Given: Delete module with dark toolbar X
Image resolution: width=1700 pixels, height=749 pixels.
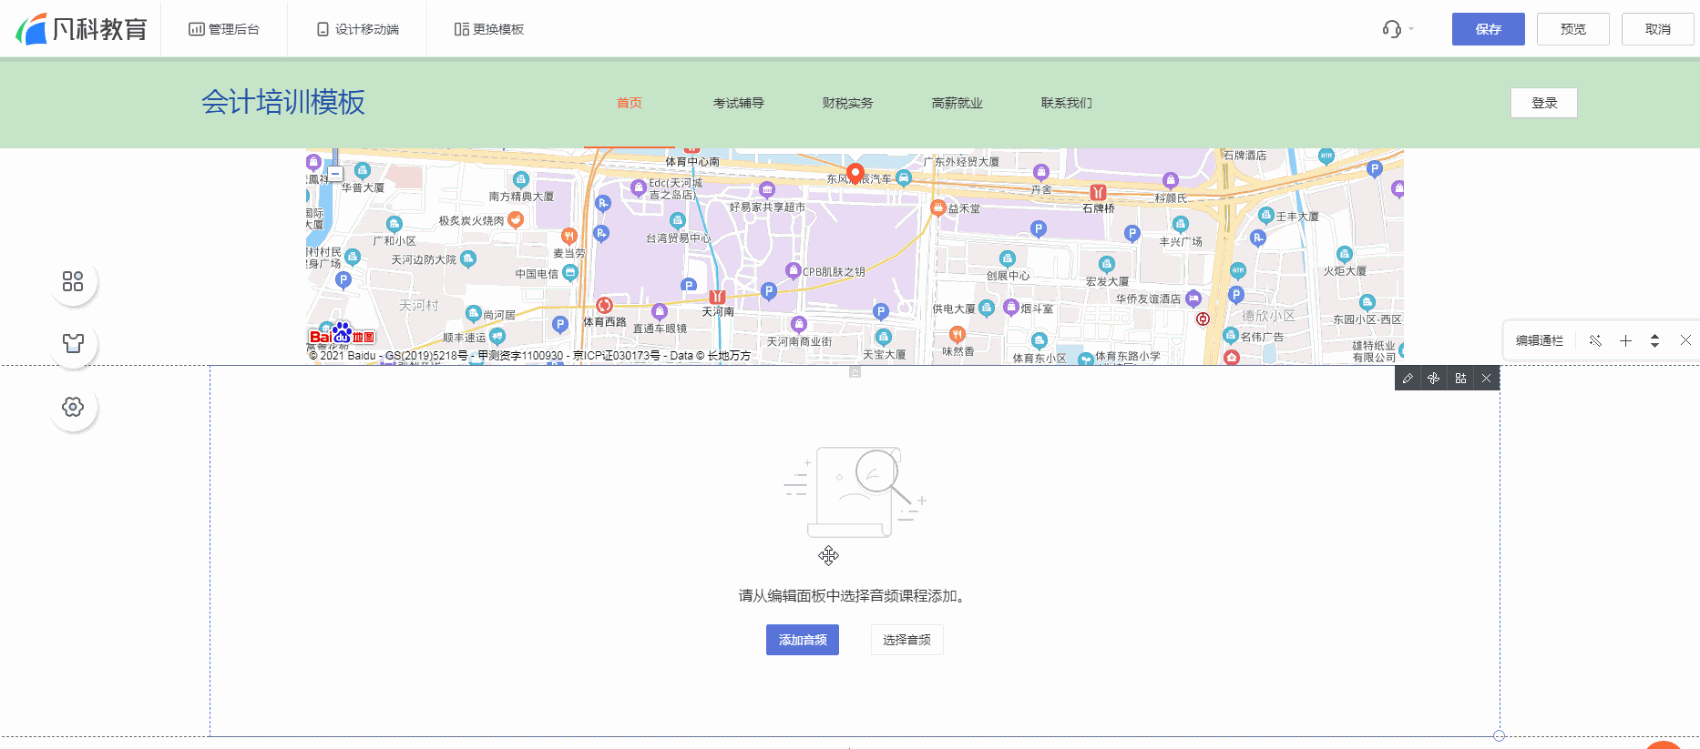Looking at the screenshot, I should pyautogui.click(x=1487, y=378).
